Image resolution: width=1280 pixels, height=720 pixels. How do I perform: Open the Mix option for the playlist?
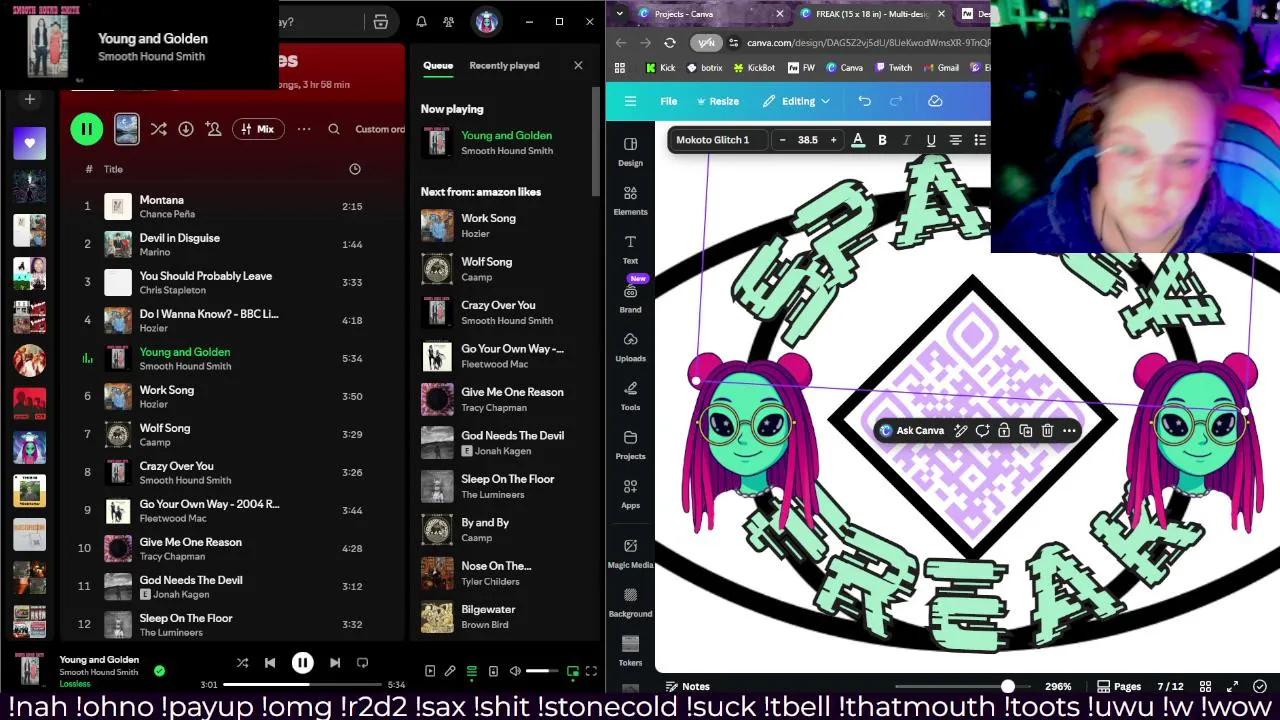coord(257,129)
